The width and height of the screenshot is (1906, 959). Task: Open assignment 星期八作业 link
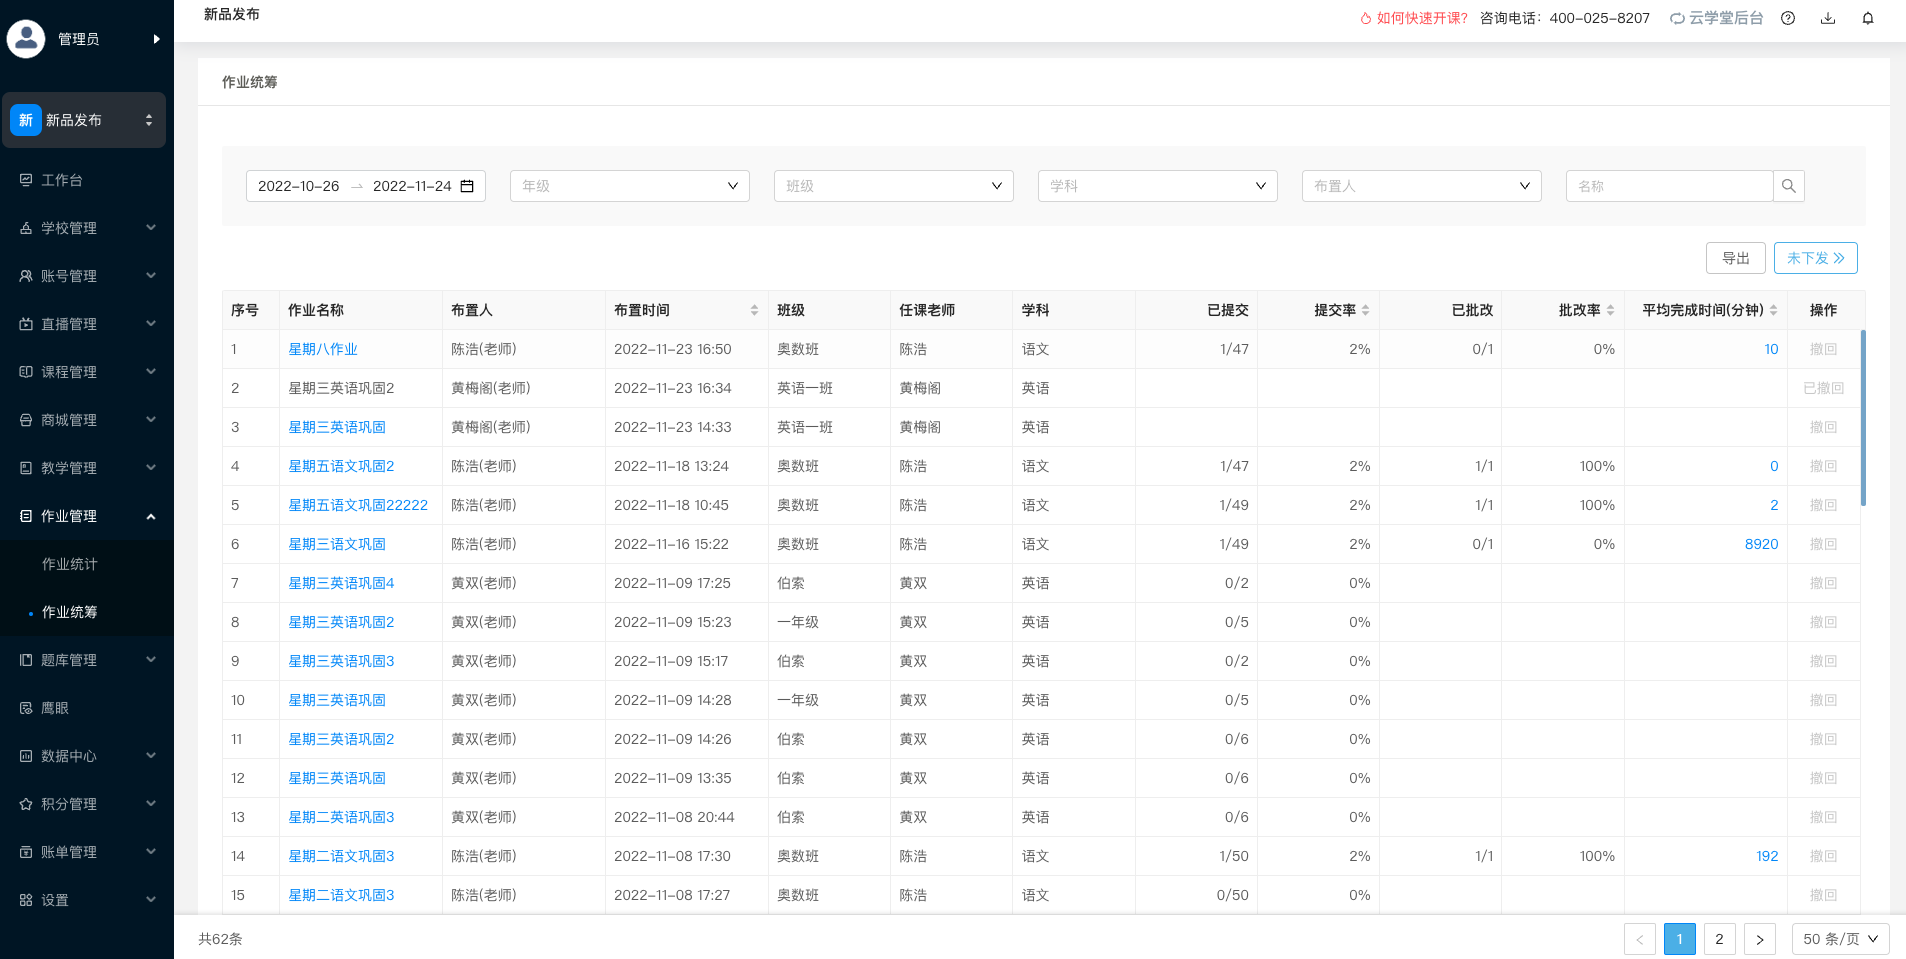point(322,349)
